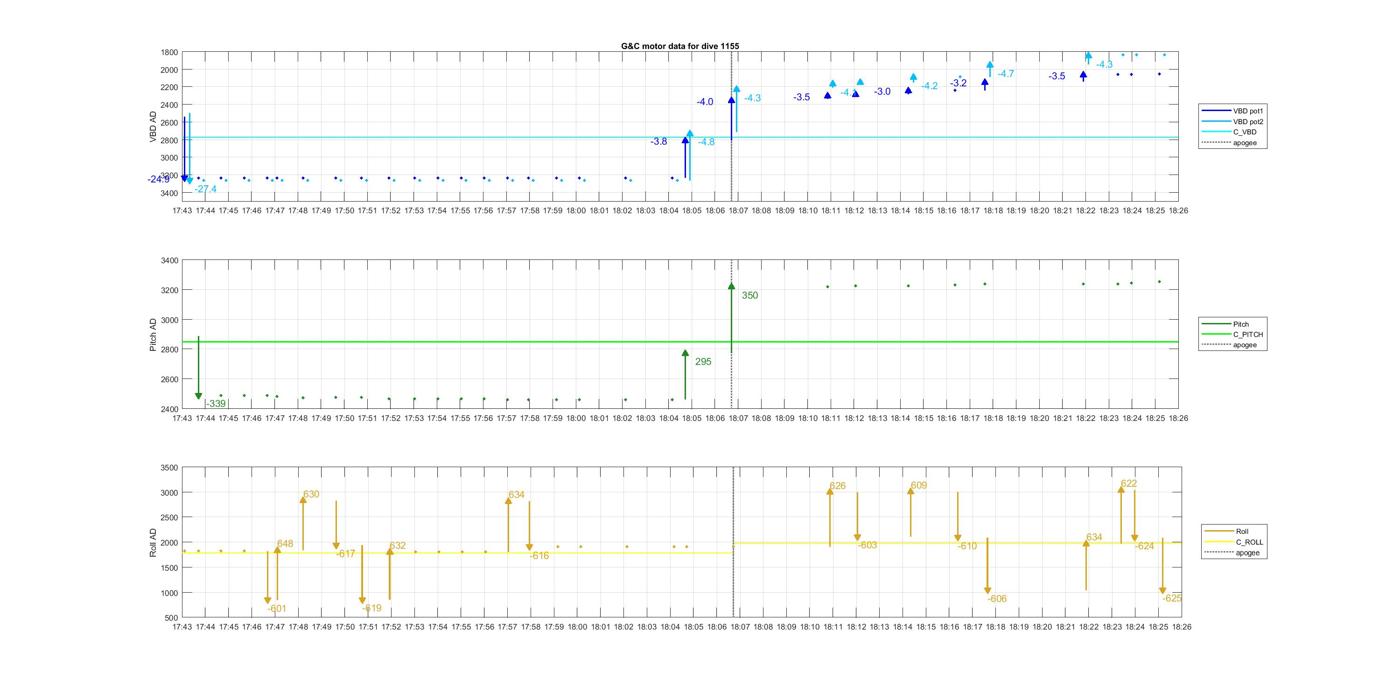Screen dimensions: 1400x693
Task: Click the "1800" tick on the VBD axis
Action: [168, 52]
